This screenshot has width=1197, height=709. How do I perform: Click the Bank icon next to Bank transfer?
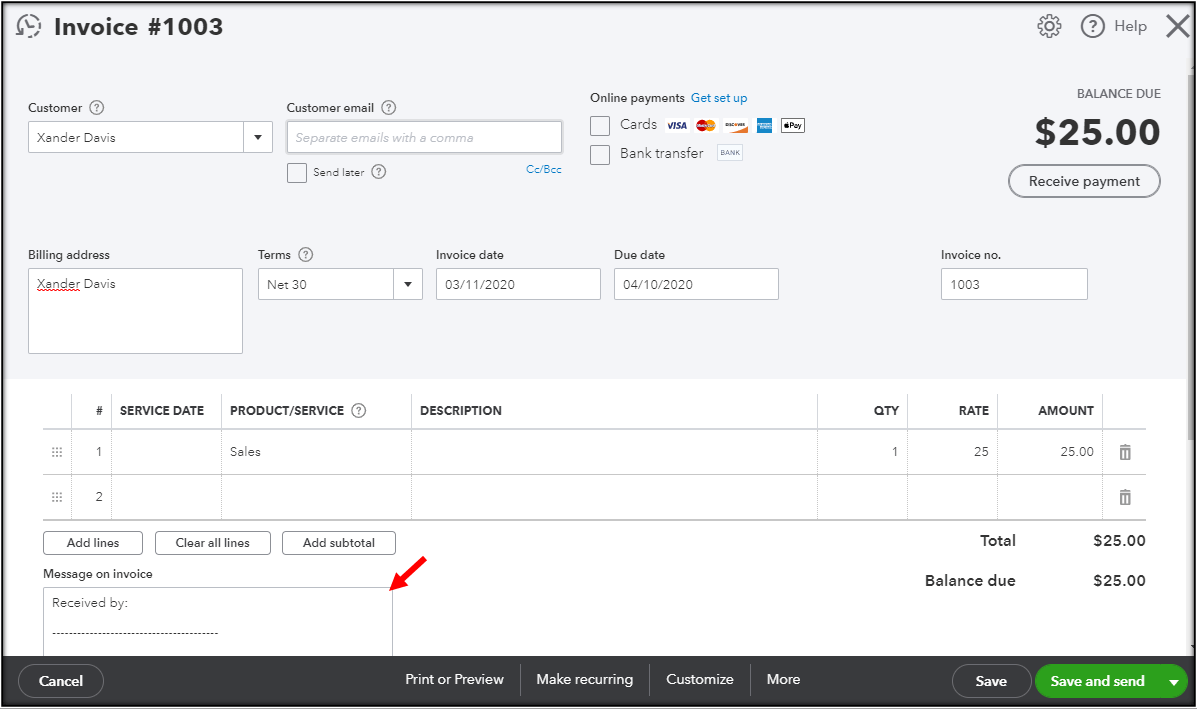pyautogui.click(x=730, y=153)
